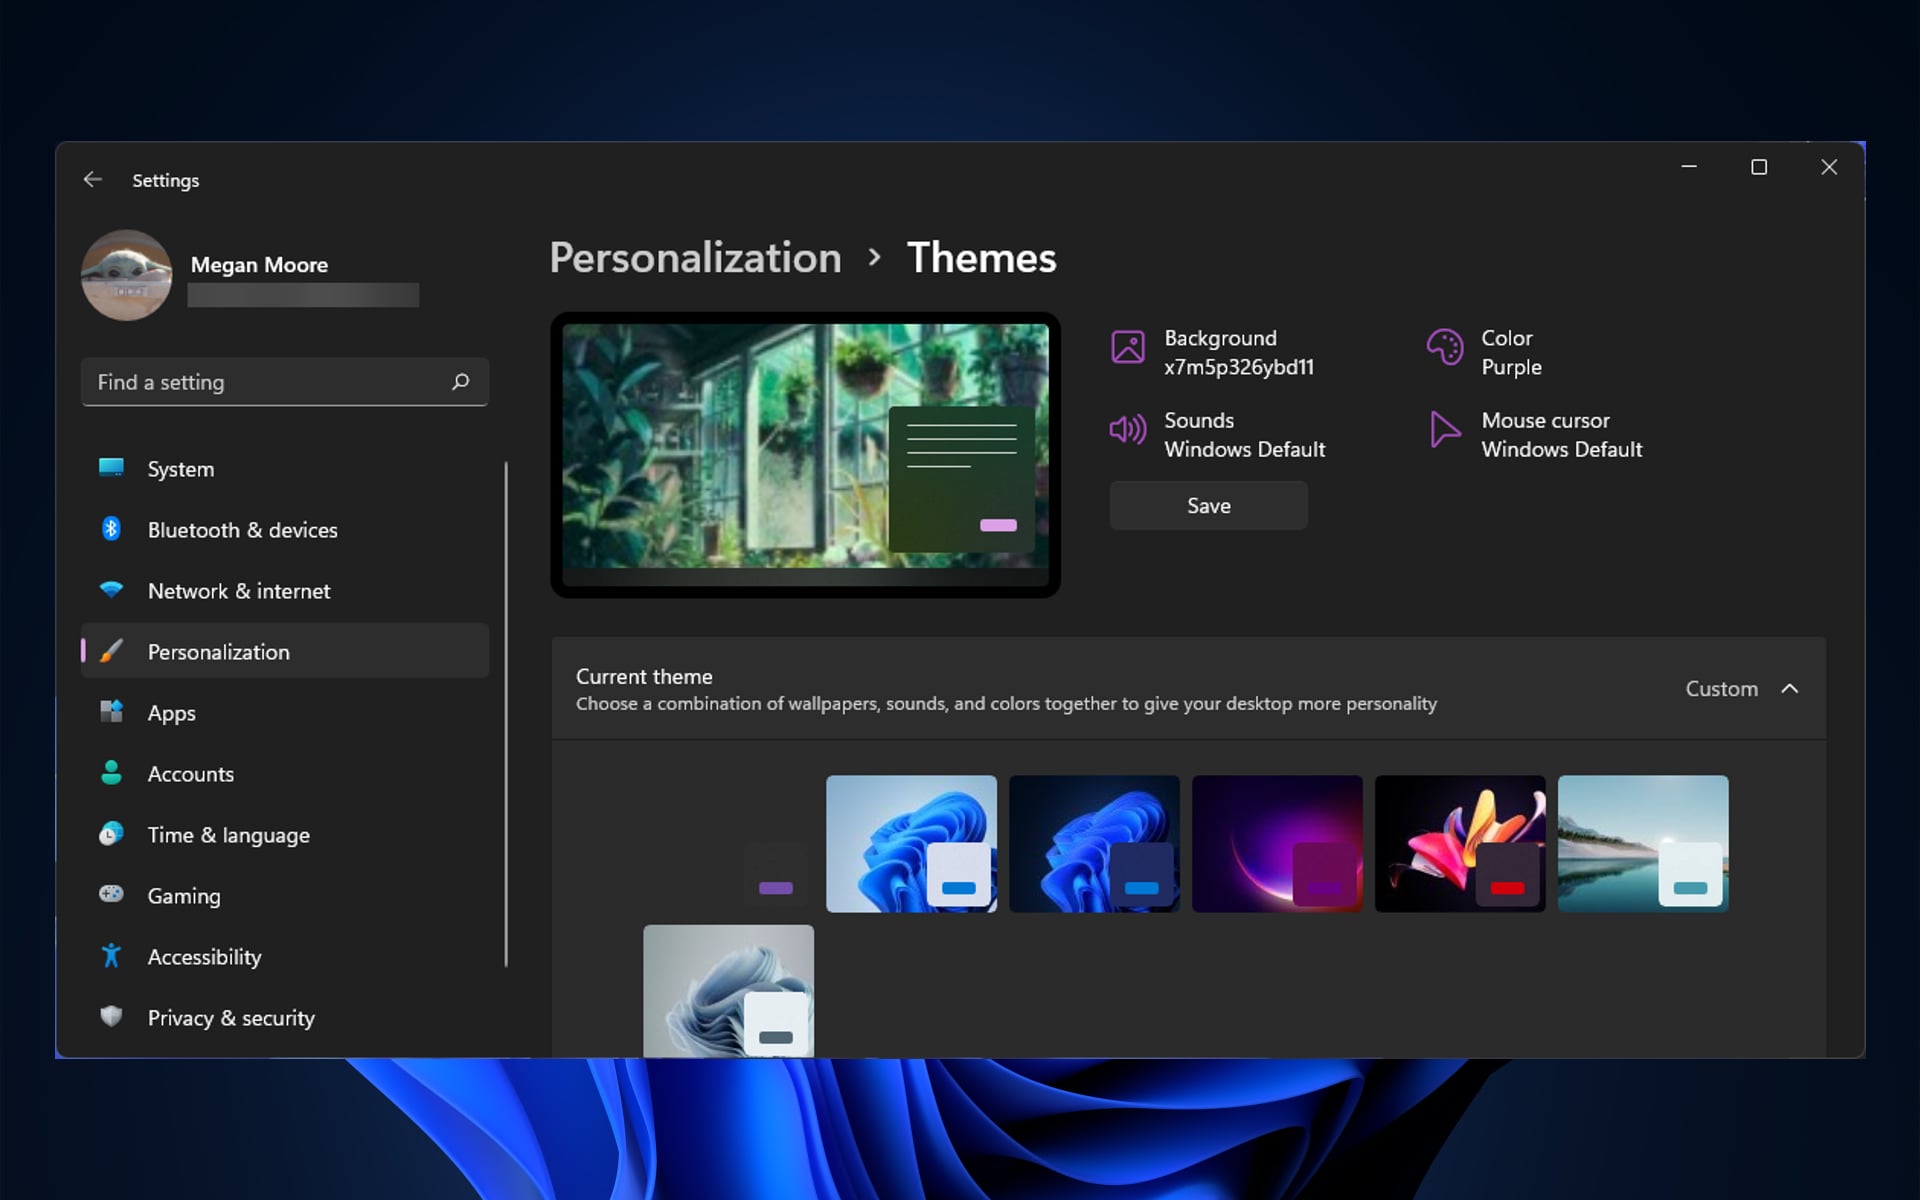The width and height of the screenshot is (1920, 1200).
Task: Click the sidebar vertical scrollbar
Action: (x=506, y=714)
